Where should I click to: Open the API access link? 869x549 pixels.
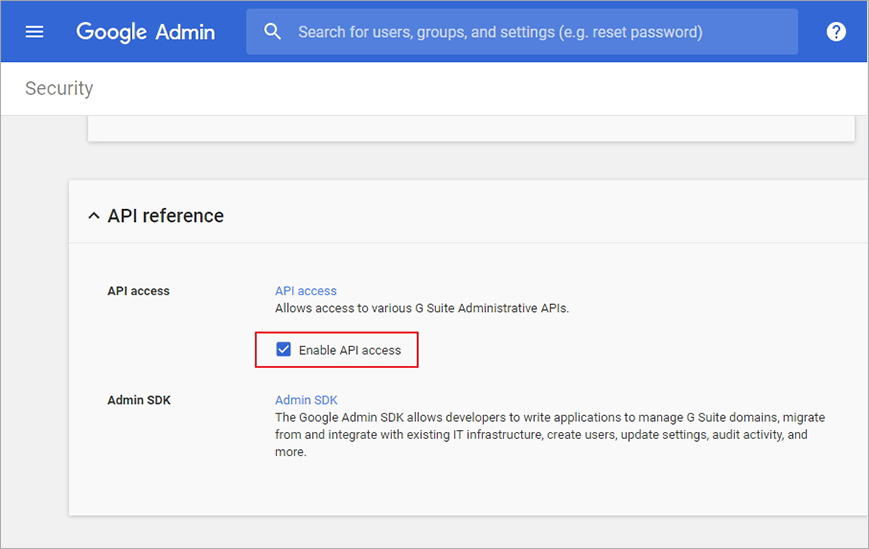pyautogui.click(x=306, y=291)
